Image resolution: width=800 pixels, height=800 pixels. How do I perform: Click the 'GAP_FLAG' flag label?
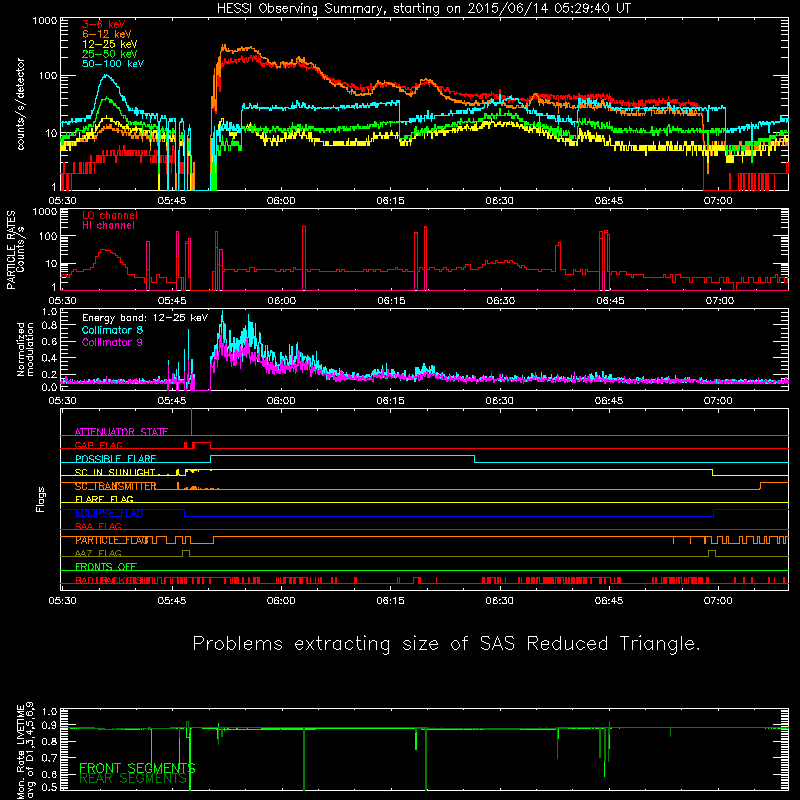[98, 445]
